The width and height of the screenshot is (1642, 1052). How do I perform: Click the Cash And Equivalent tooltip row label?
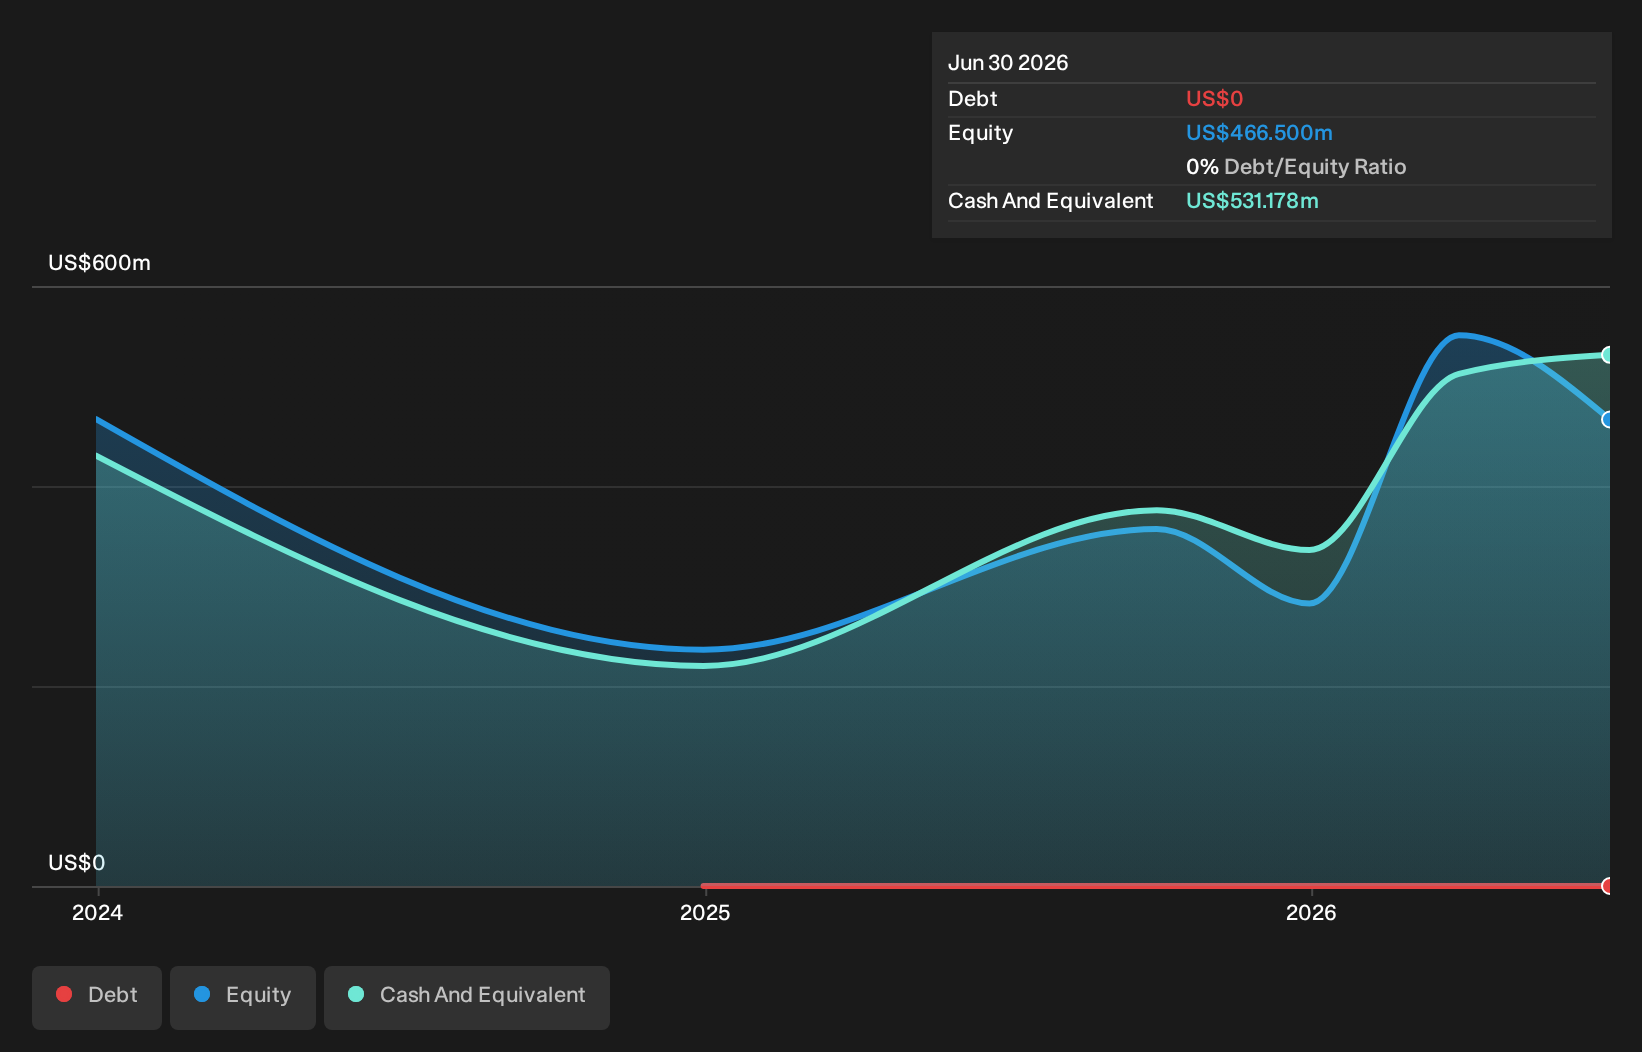[x=1050, y=201]
